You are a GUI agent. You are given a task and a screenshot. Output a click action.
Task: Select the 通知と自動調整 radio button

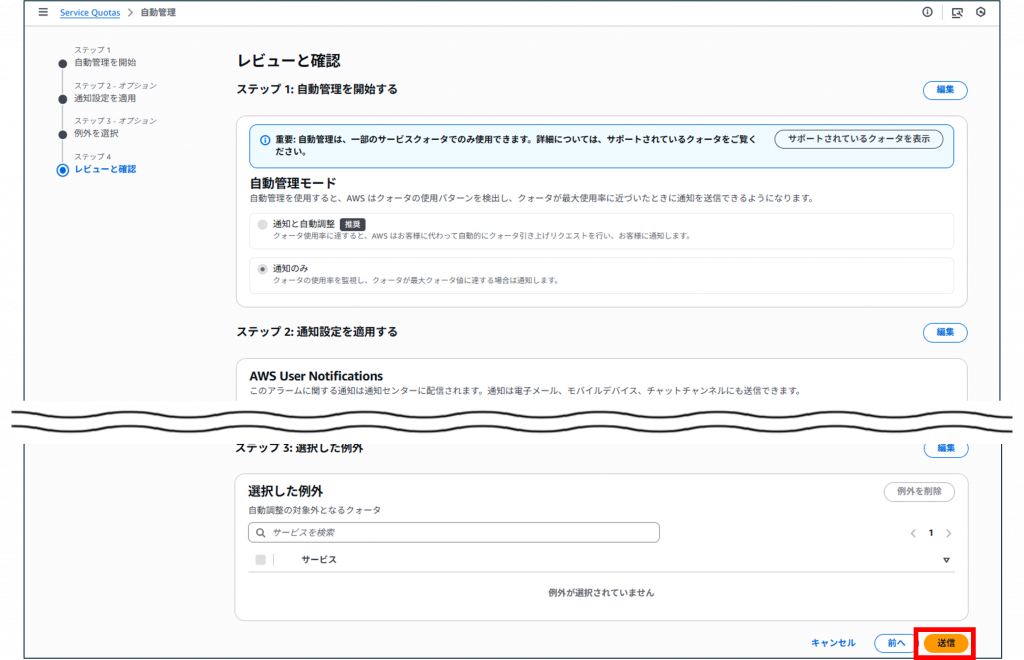tap(263, 225)
